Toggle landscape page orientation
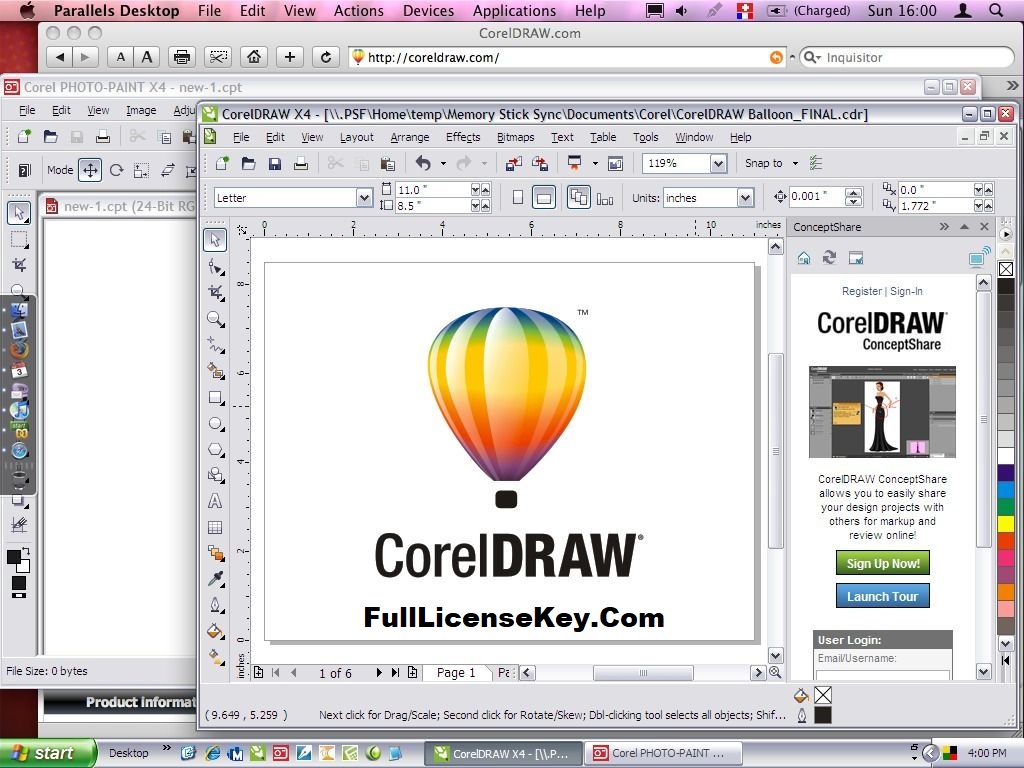The height and width of the screenshot is (768, 1024). click(543, 197)
